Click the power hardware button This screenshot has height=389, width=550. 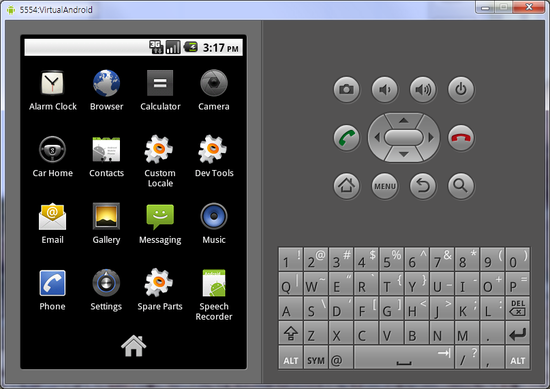(461, 89)
